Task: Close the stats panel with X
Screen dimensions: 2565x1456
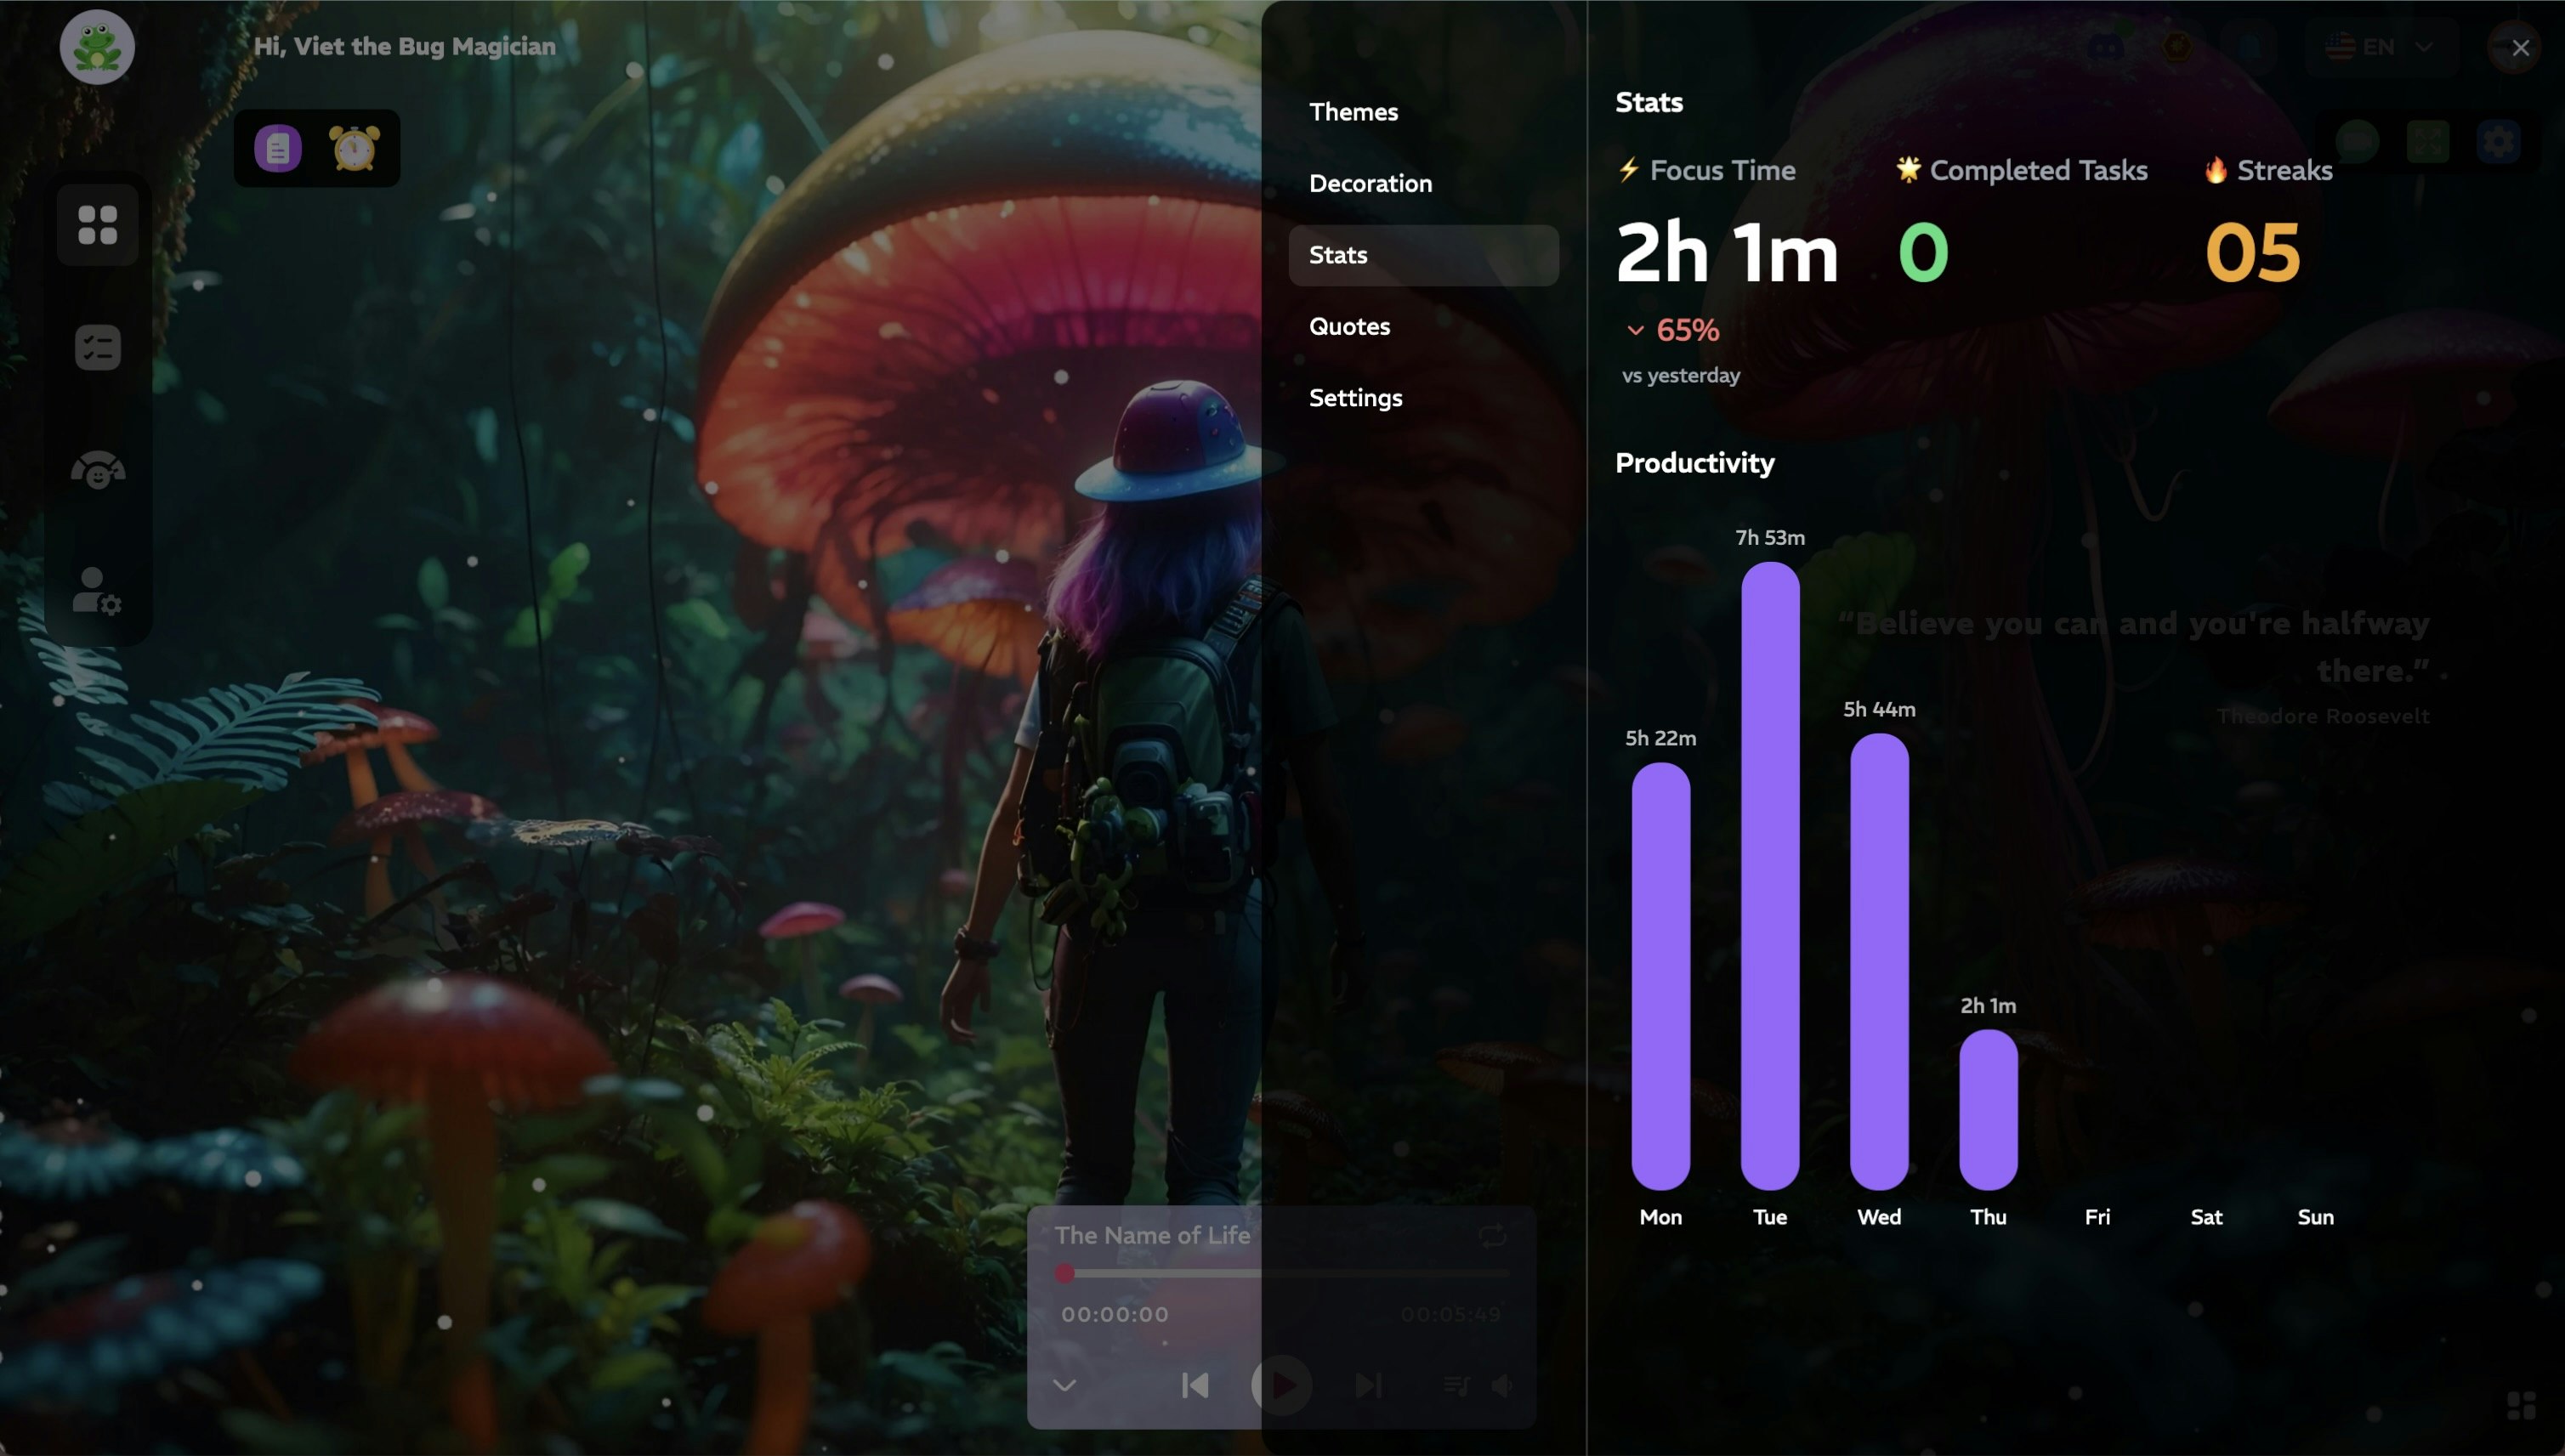Action: pyautogui.click(x=2520, y=47)
